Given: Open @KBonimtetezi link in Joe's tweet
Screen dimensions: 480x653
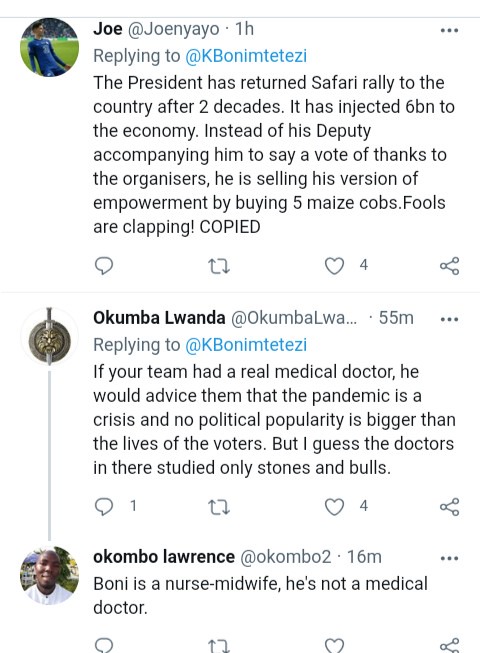Looking at the screenshot, I should (x=246, y=56).
